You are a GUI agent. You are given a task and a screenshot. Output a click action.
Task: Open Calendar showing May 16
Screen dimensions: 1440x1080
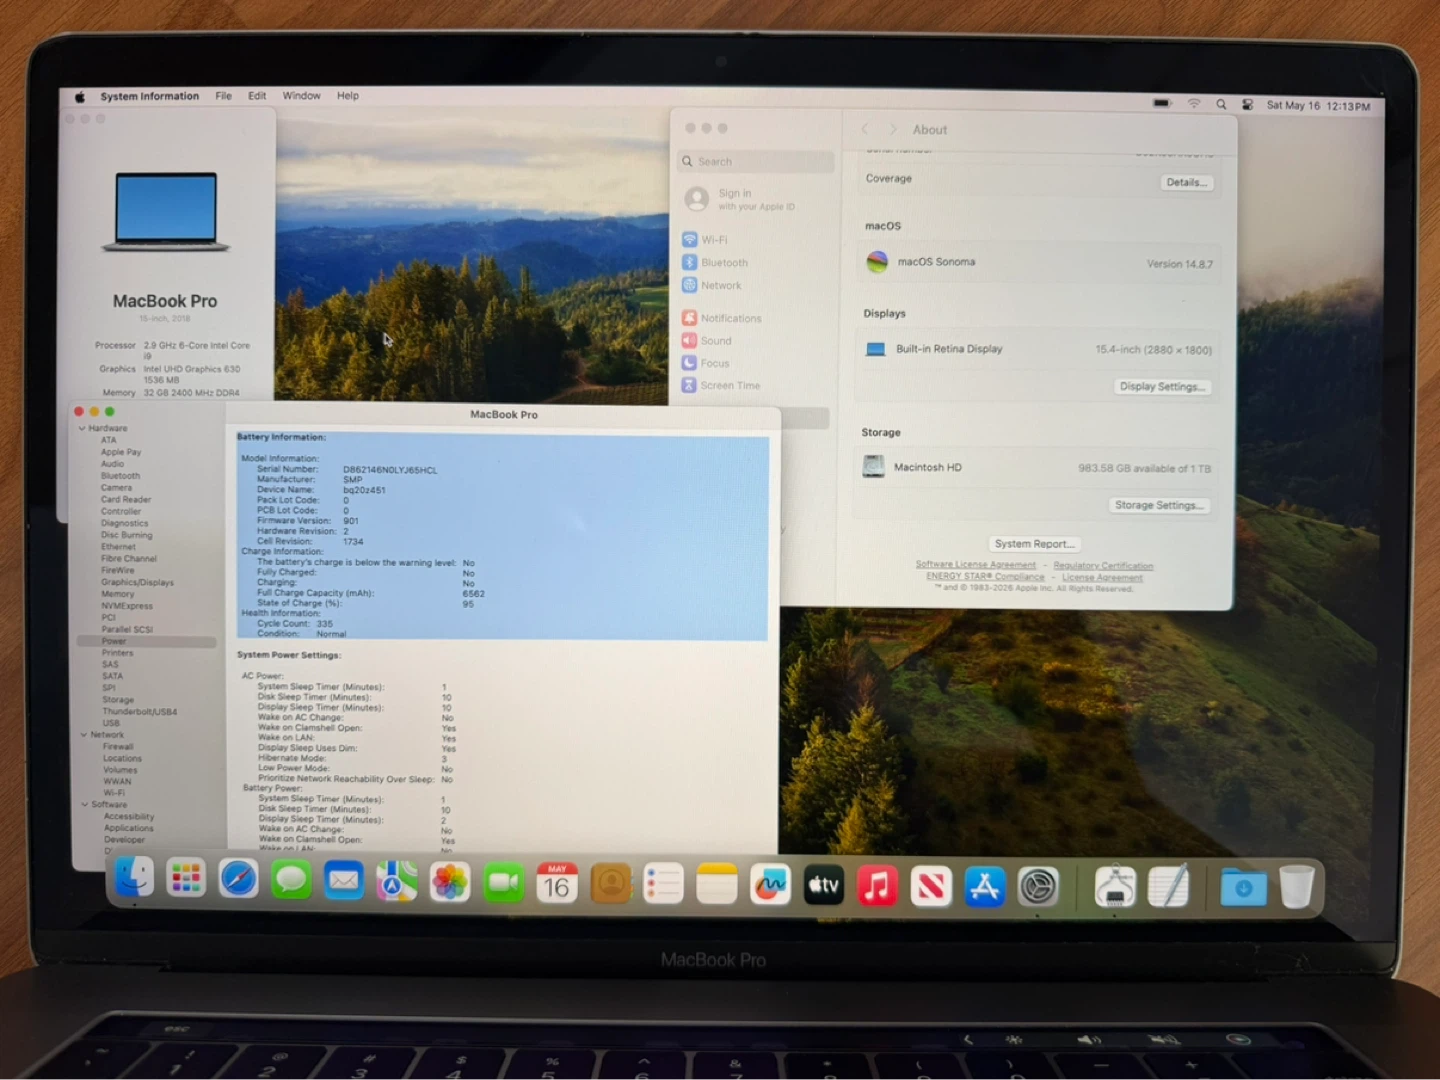(557, 884)
